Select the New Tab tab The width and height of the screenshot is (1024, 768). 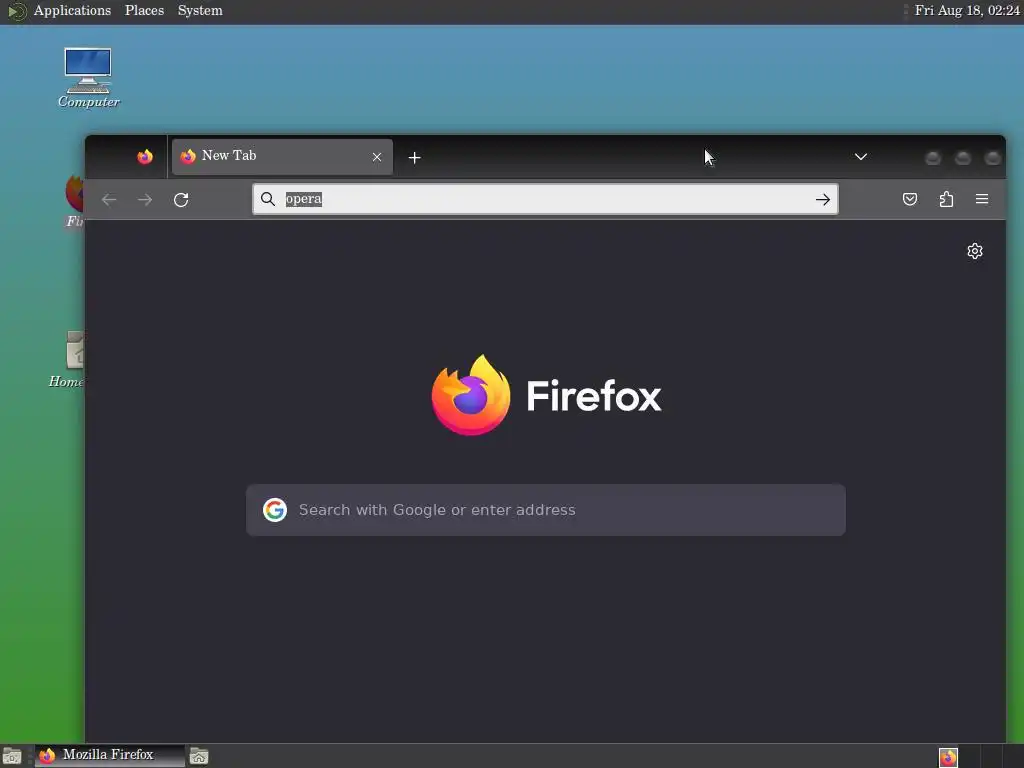282,157
